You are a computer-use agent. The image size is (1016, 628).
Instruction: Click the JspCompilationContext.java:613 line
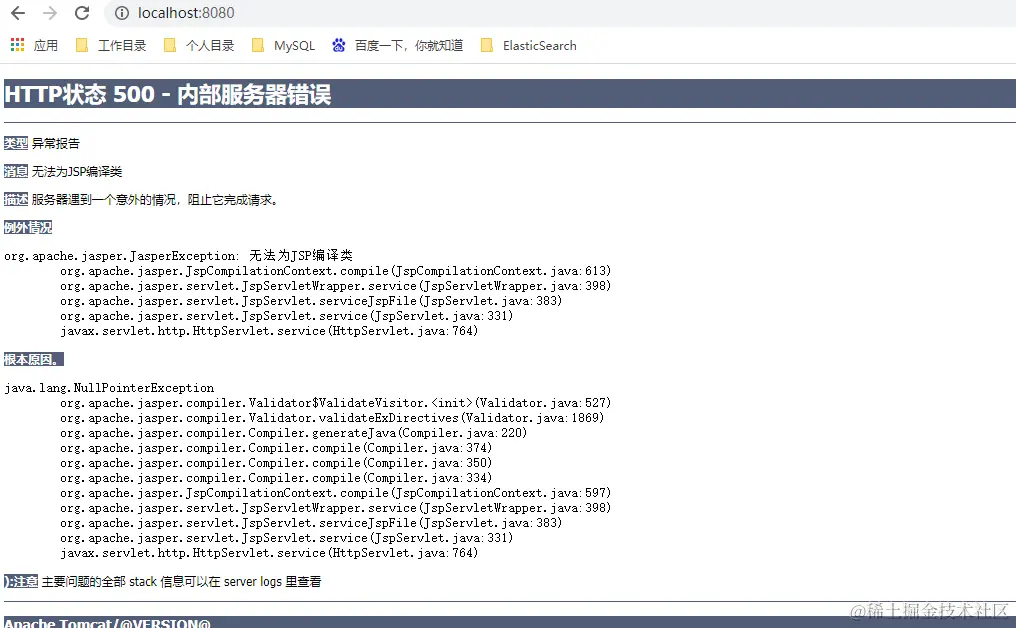[x=336, y=270]
